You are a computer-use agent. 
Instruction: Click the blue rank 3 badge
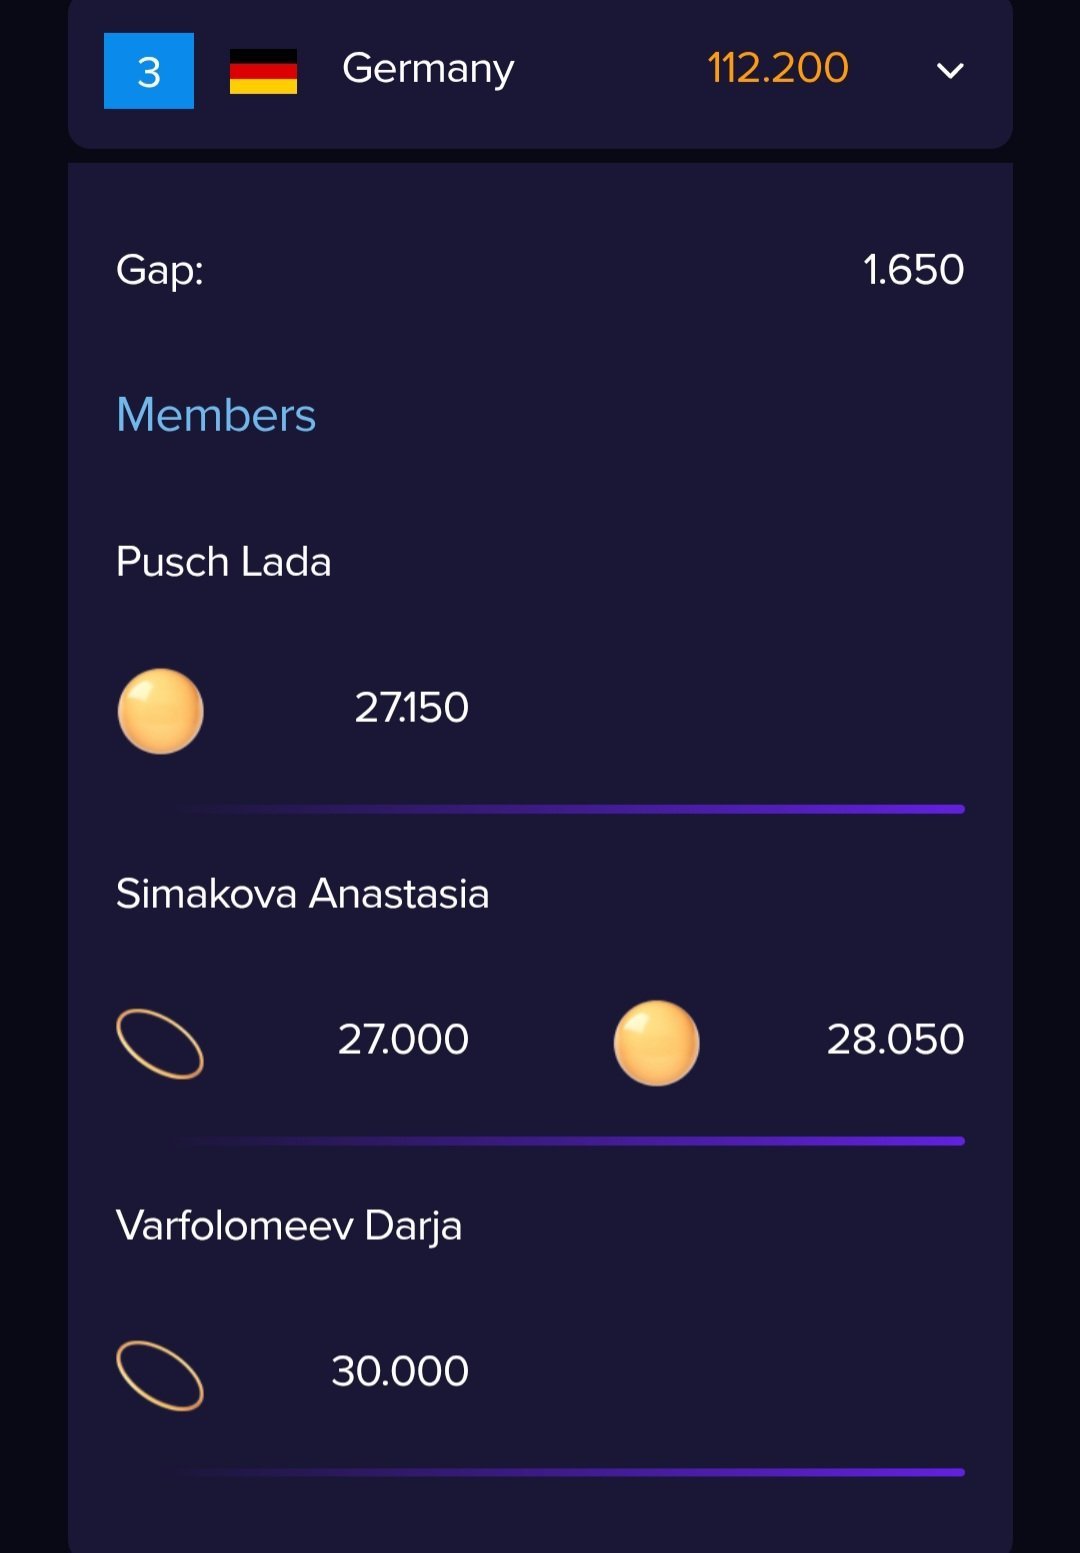coord(149,71)
